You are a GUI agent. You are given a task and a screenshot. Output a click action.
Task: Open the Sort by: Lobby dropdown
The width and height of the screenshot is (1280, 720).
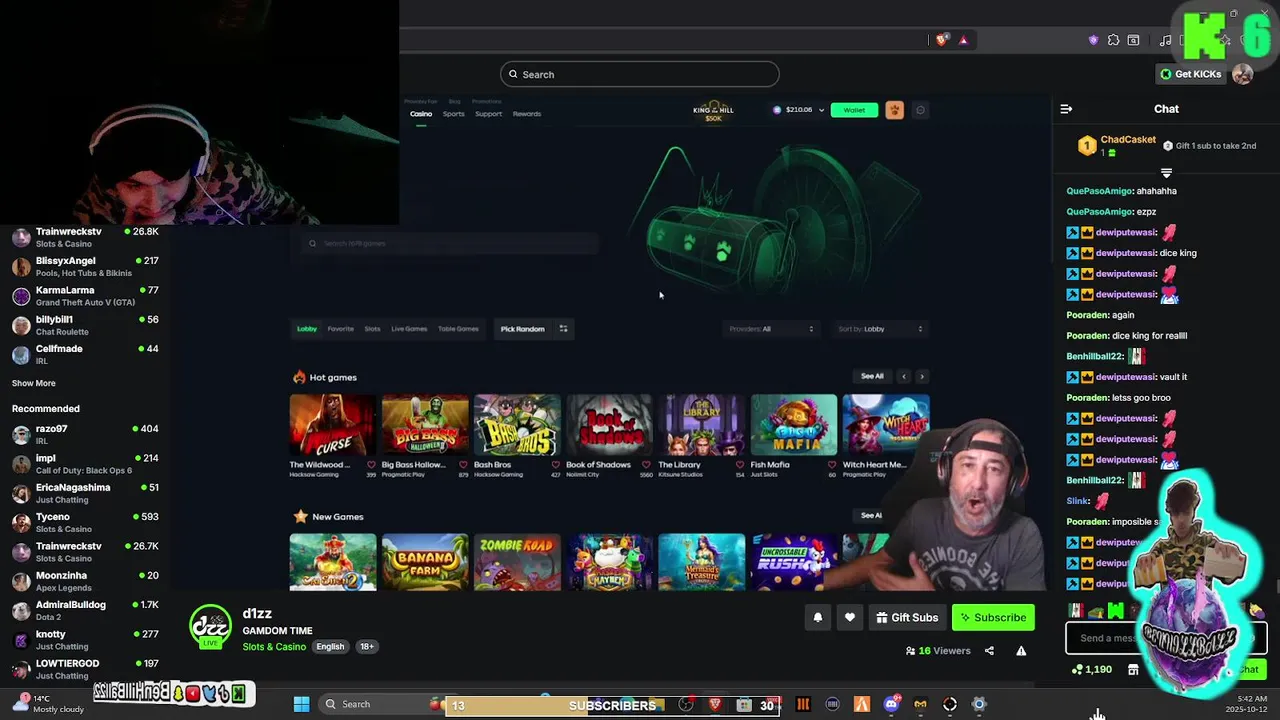[x=881, y=329]
